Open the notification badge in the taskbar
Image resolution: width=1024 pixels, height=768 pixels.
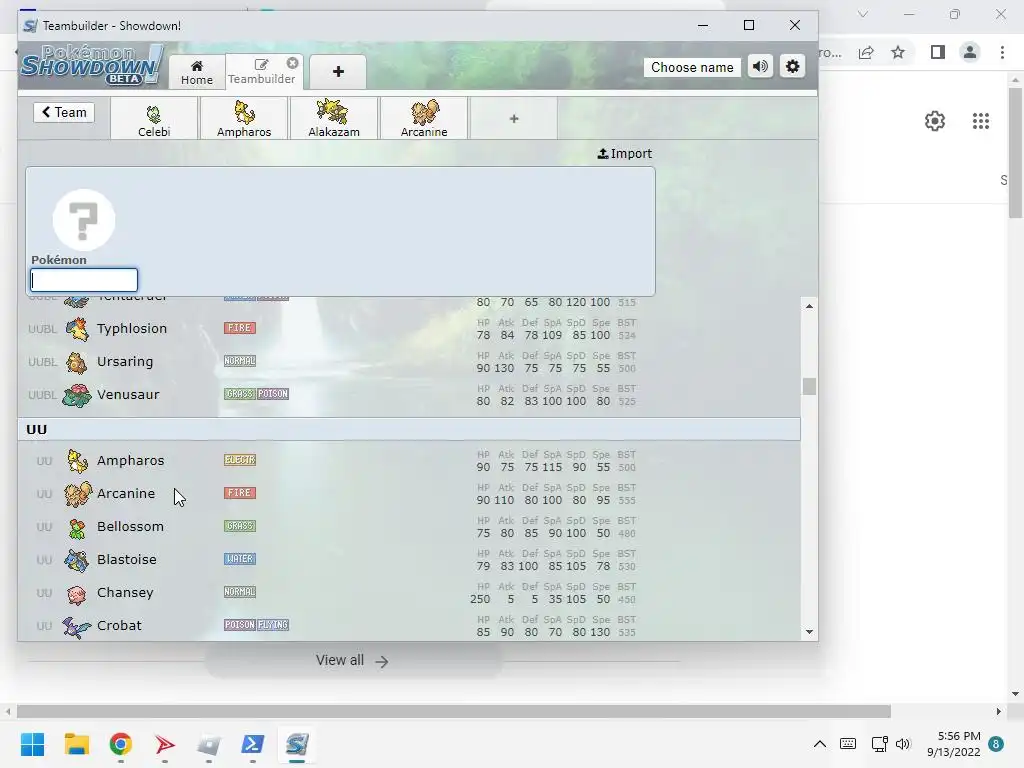996,744
